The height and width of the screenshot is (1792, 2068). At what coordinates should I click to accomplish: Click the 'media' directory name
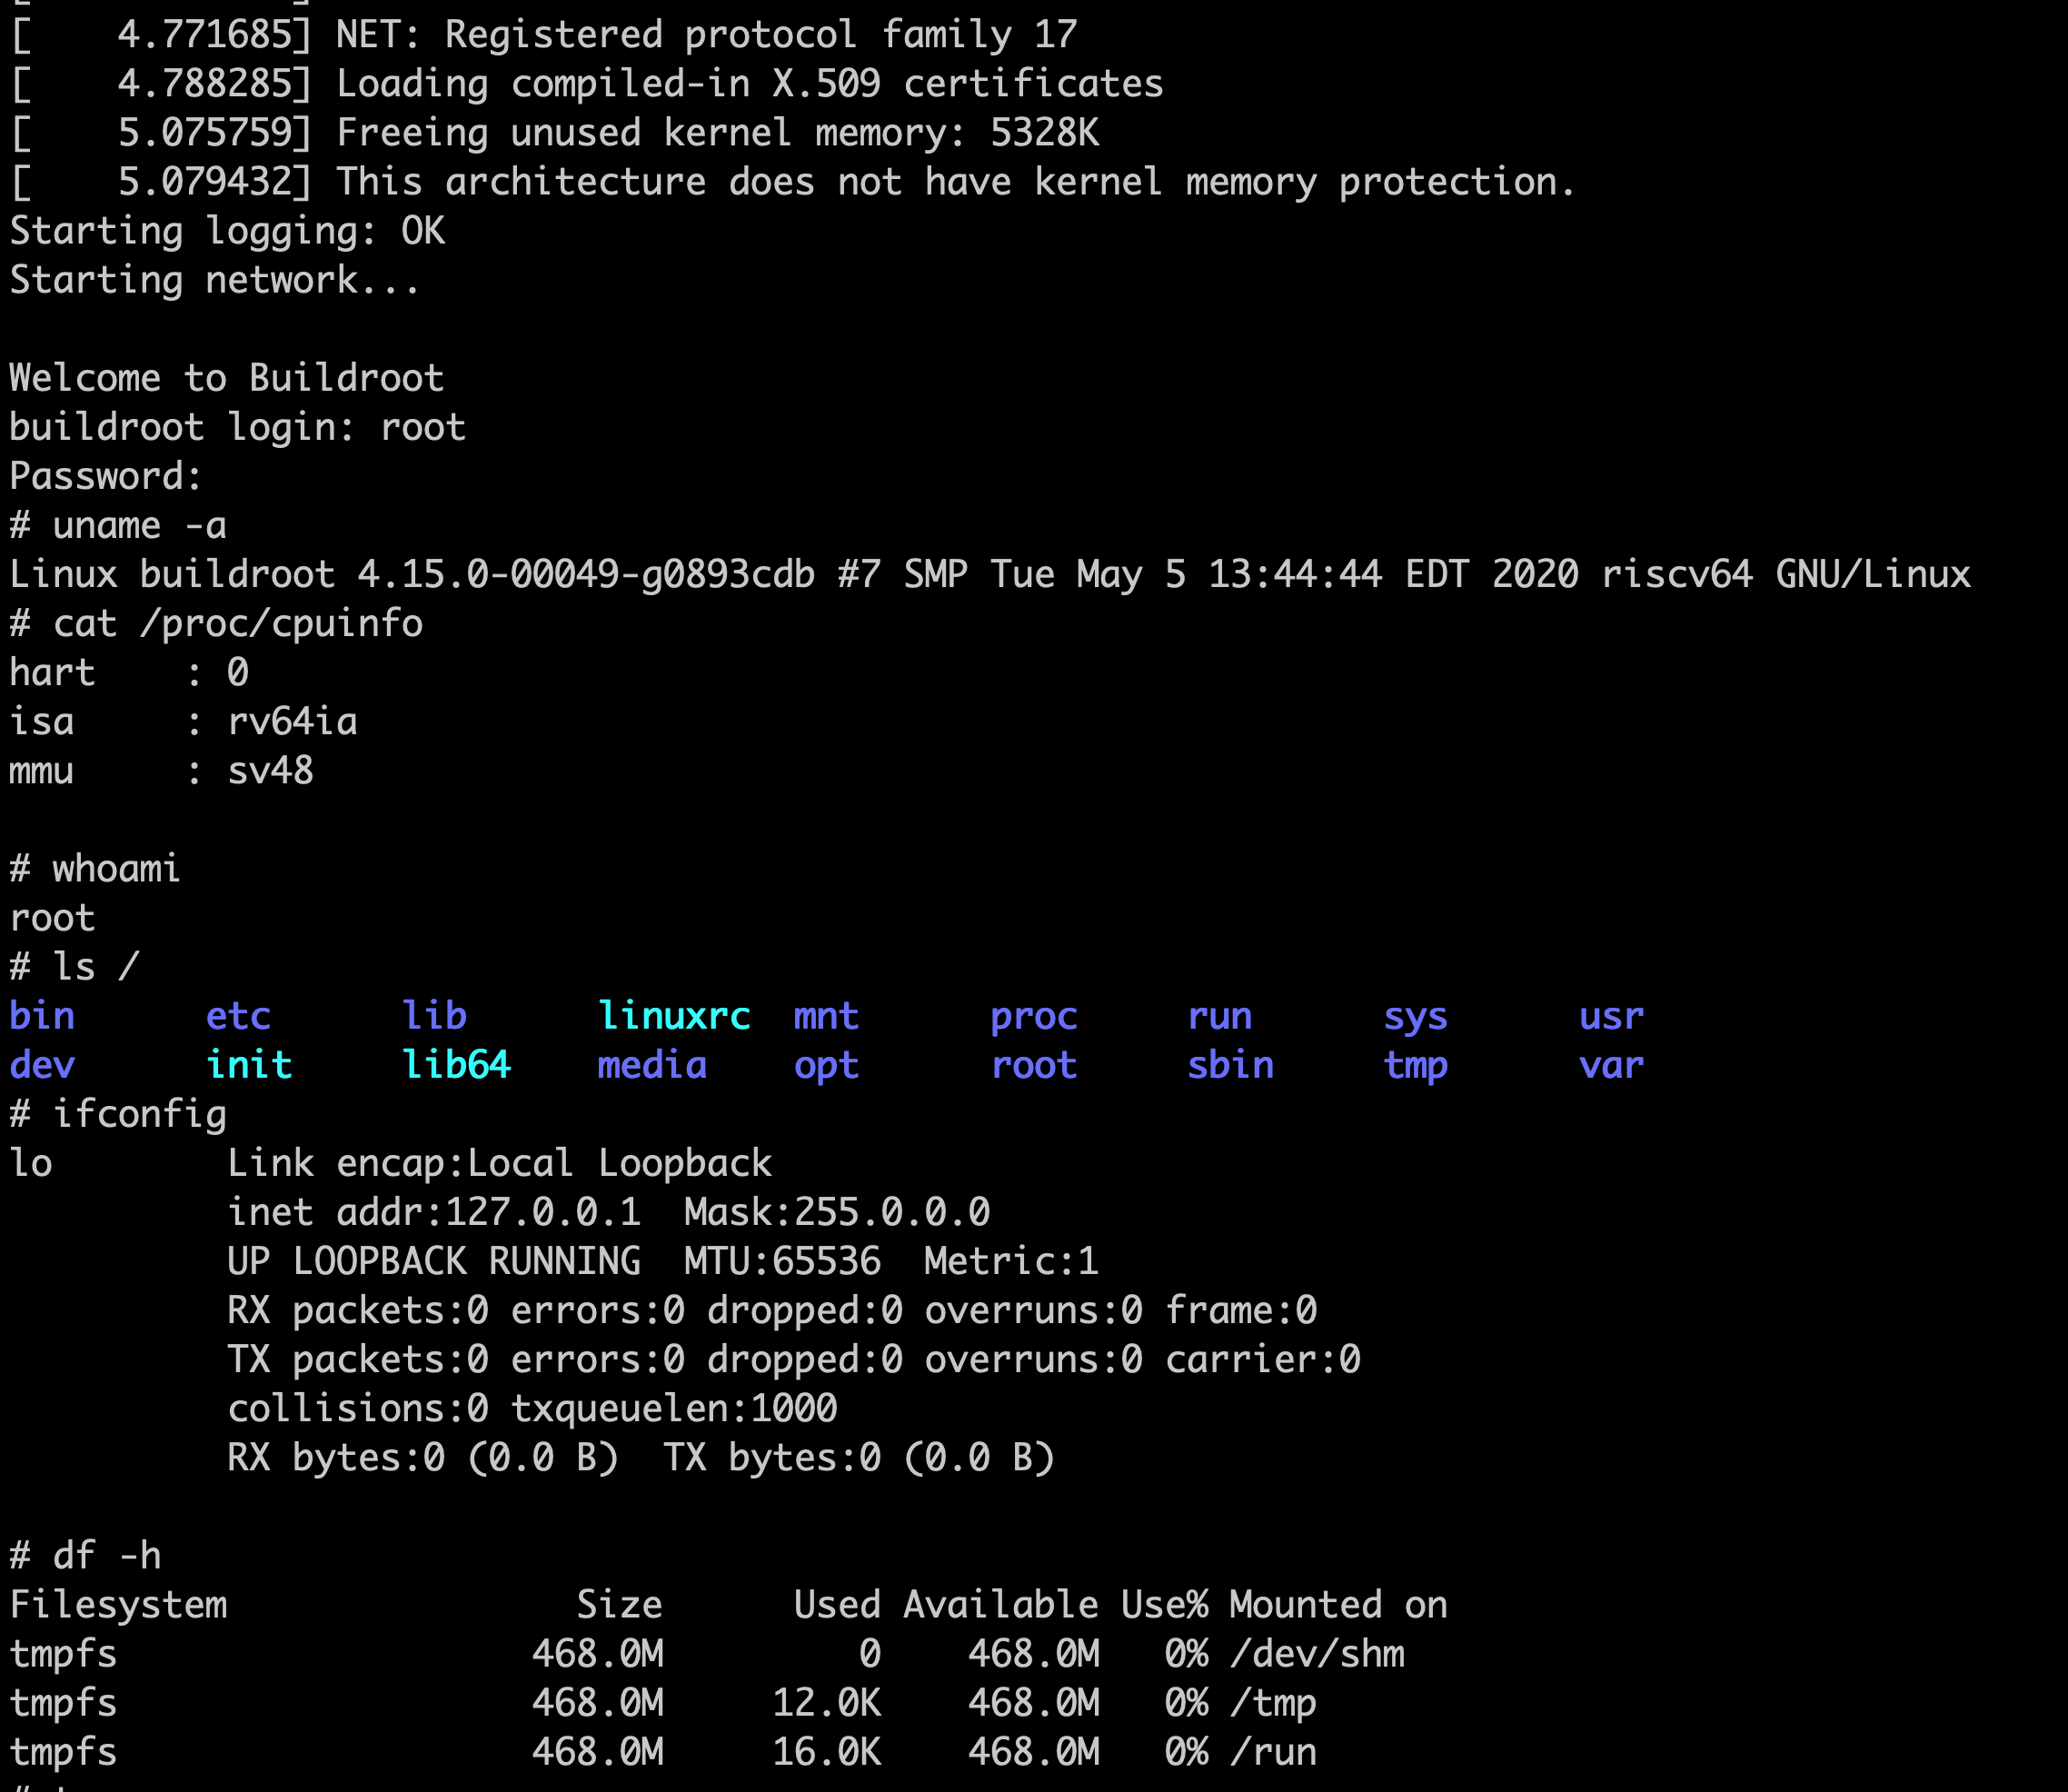(652, 1065)
